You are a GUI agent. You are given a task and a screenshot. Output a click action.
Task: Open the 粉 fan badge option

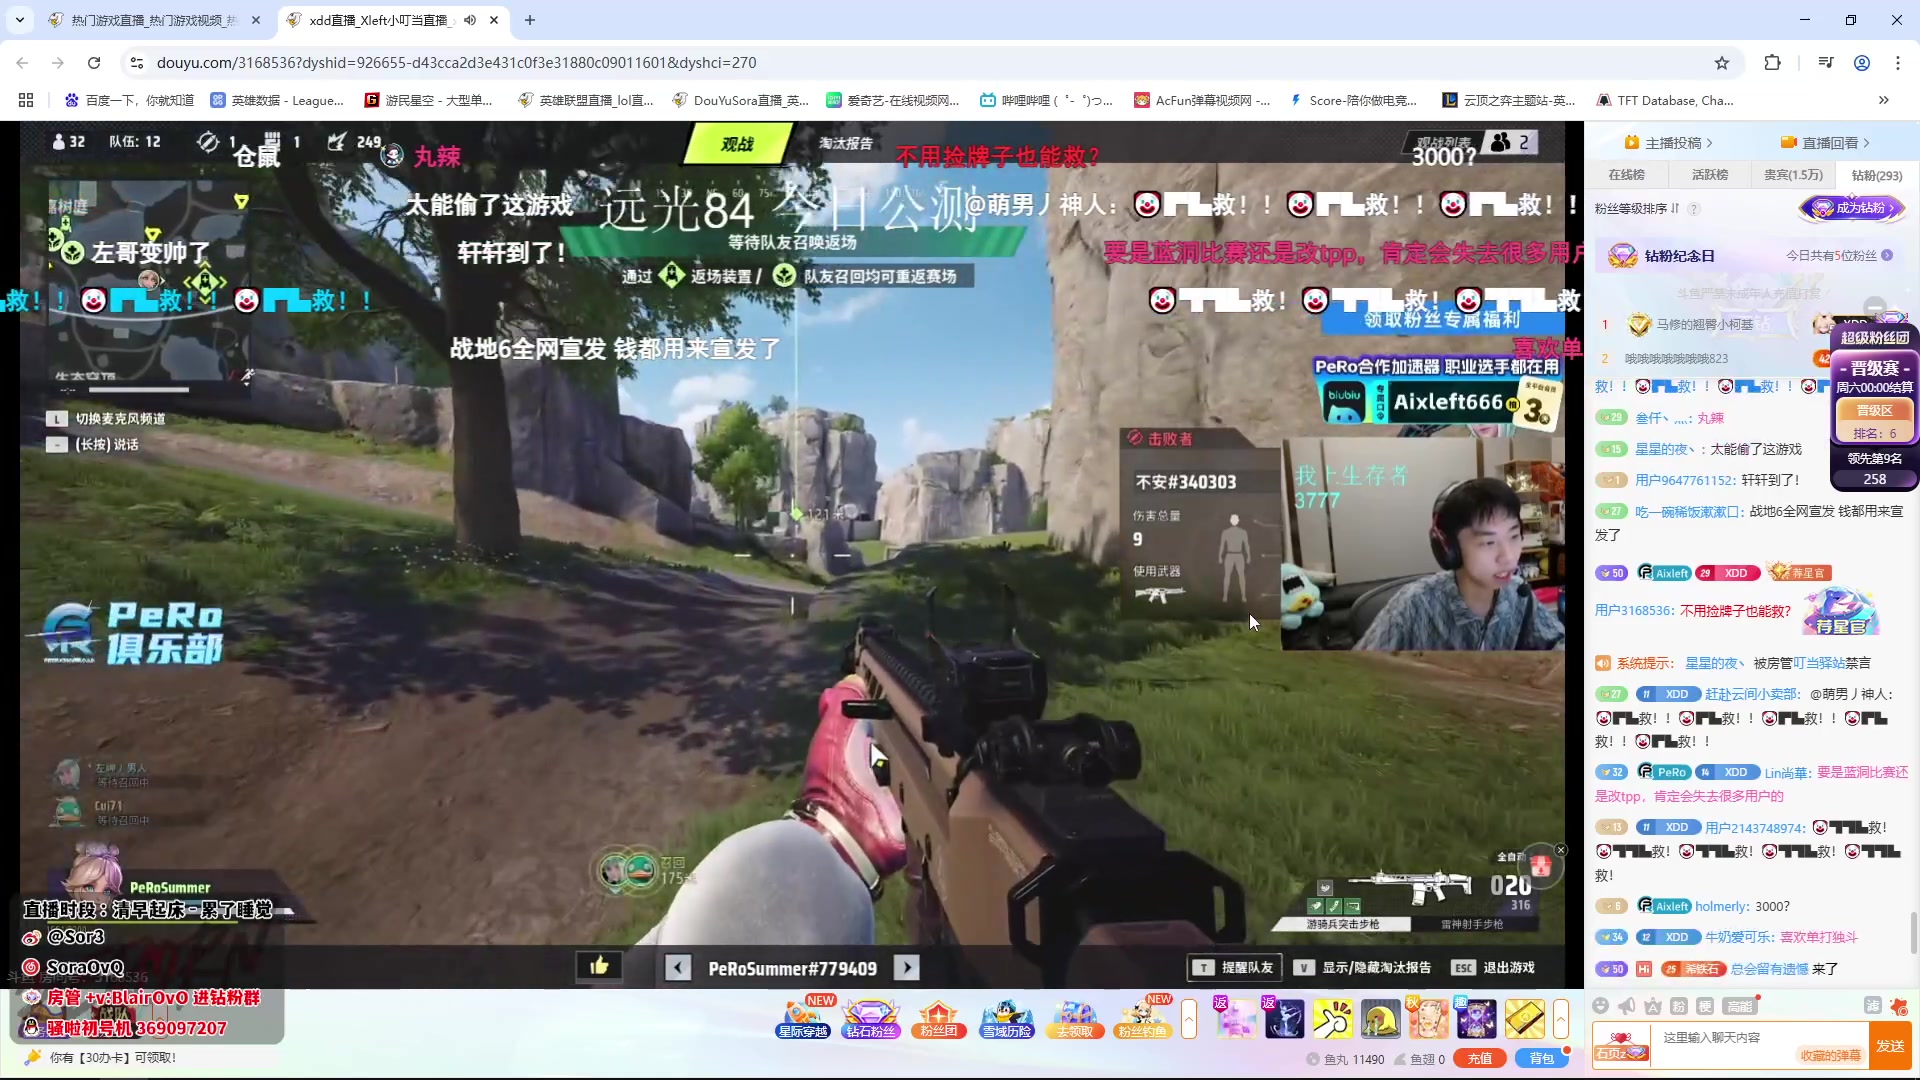coord(1679,1006)
